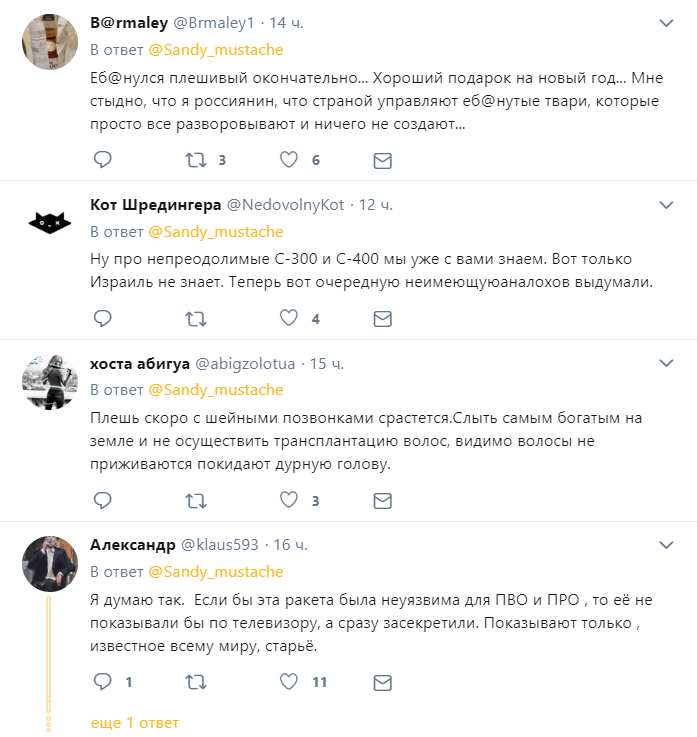This screenshot has width=697, height=737.
Task: Open B@rmaley tweet options chevron
Action: [x=666, y=22]
